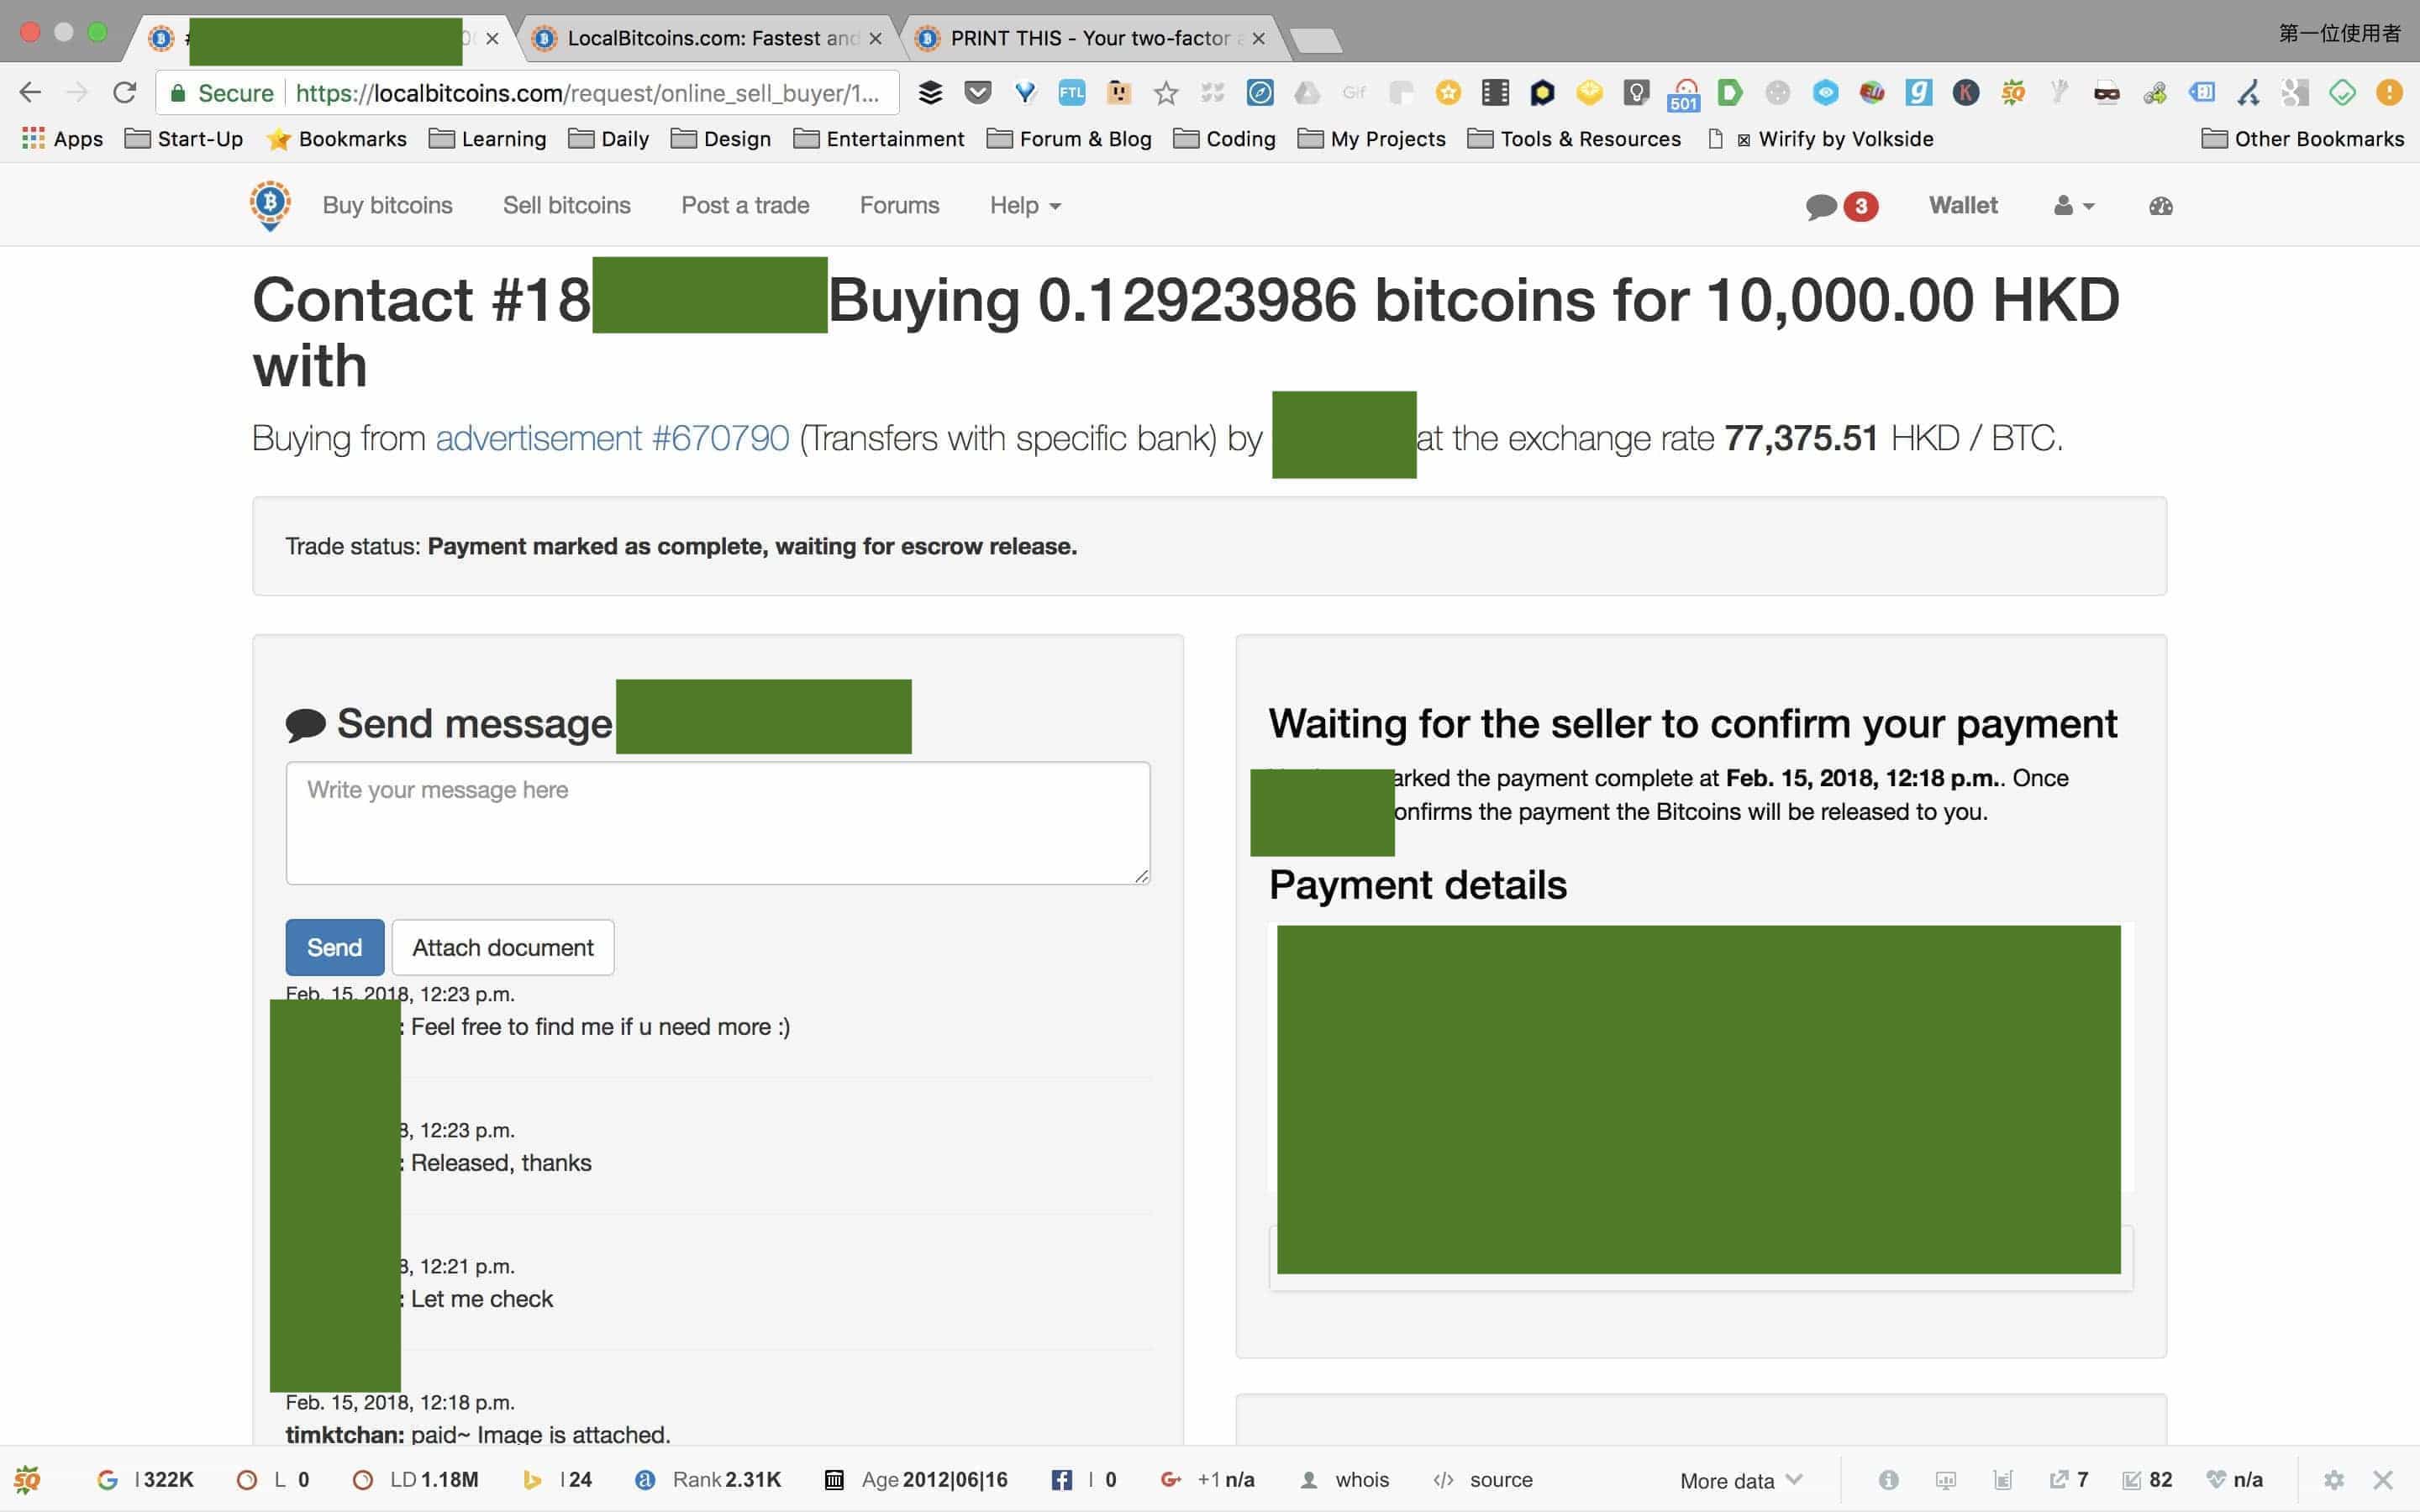Open the Entertainment bookmarks folder
Image resolution: width=2420 pixels, height=1512 pixels.
click(879, 139)
